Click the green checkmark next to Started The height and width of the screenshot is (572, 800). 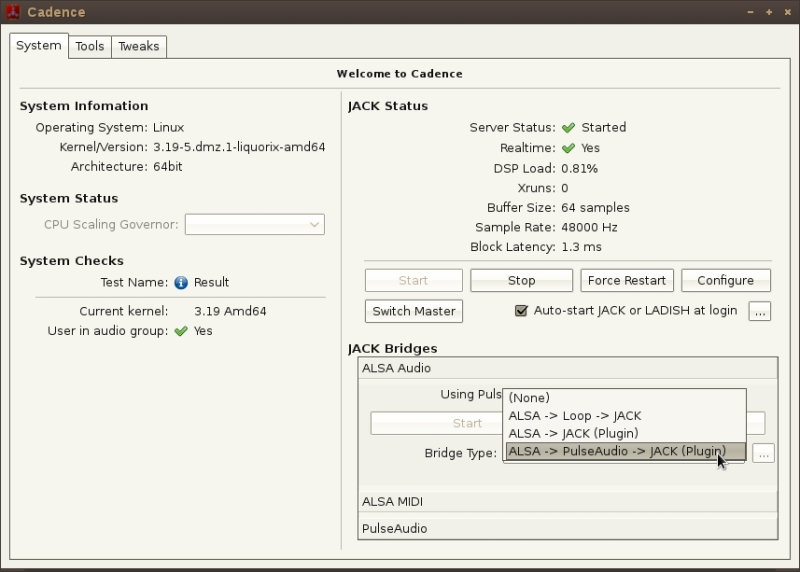(568, 128)
